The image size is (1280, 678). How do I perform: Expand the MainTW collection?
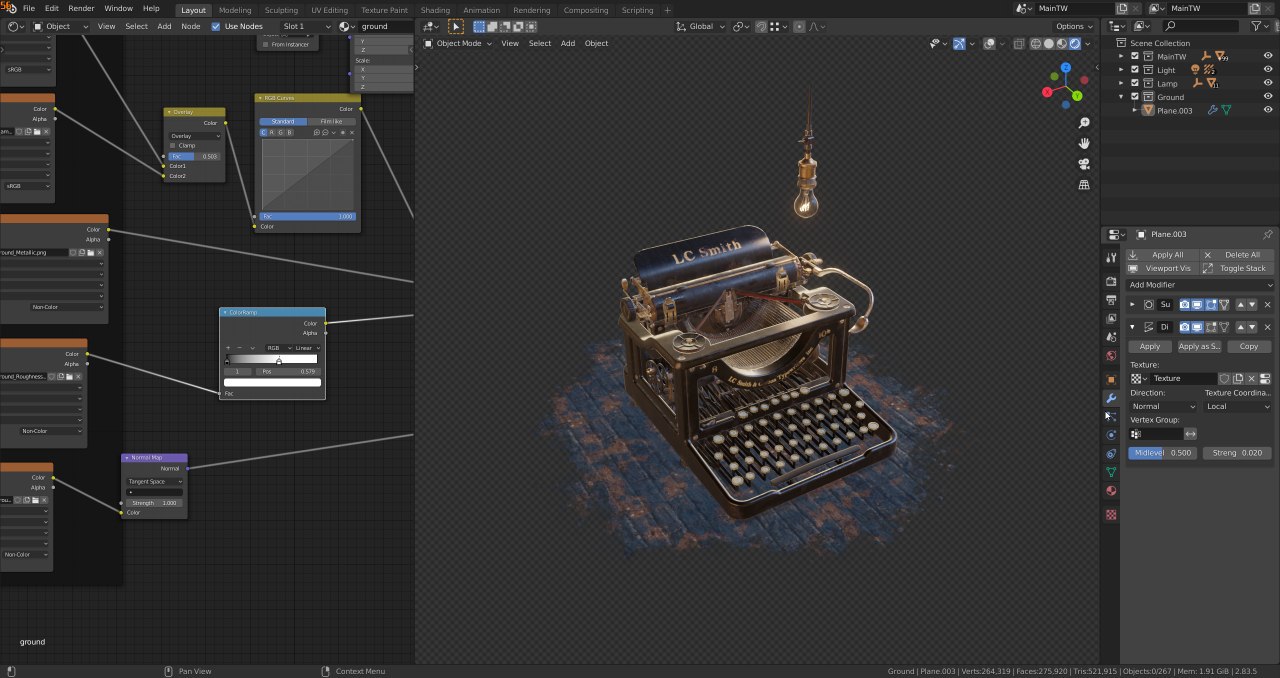1121,56
